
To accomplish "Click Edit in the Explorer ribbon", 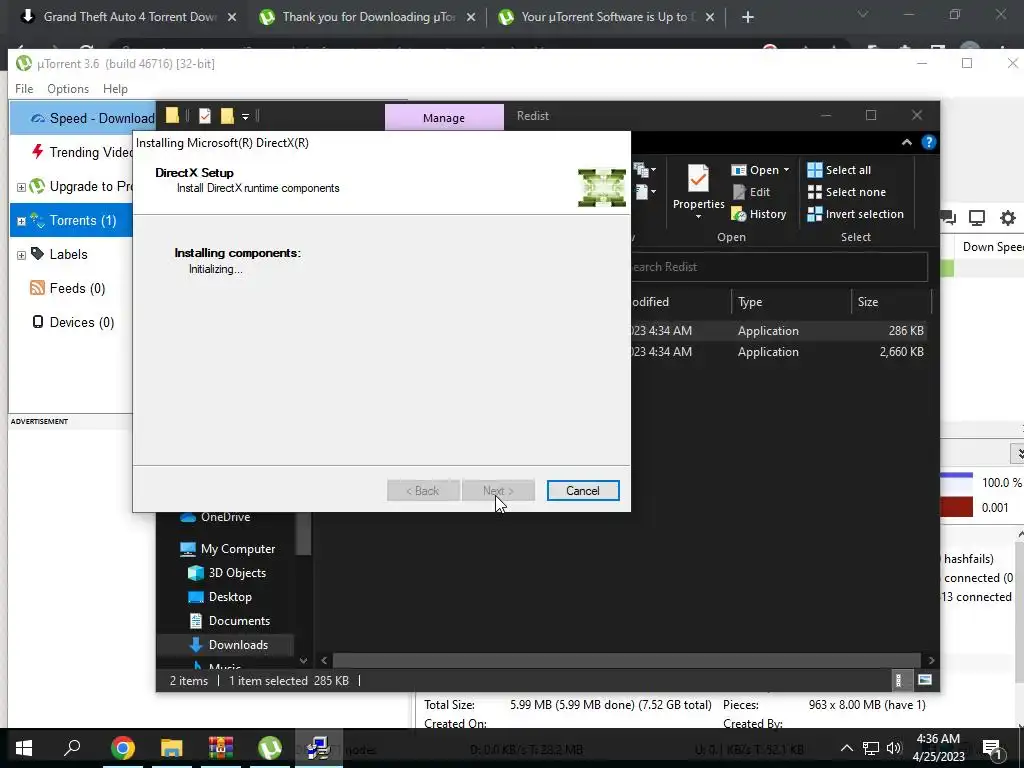I will (751, 192).
